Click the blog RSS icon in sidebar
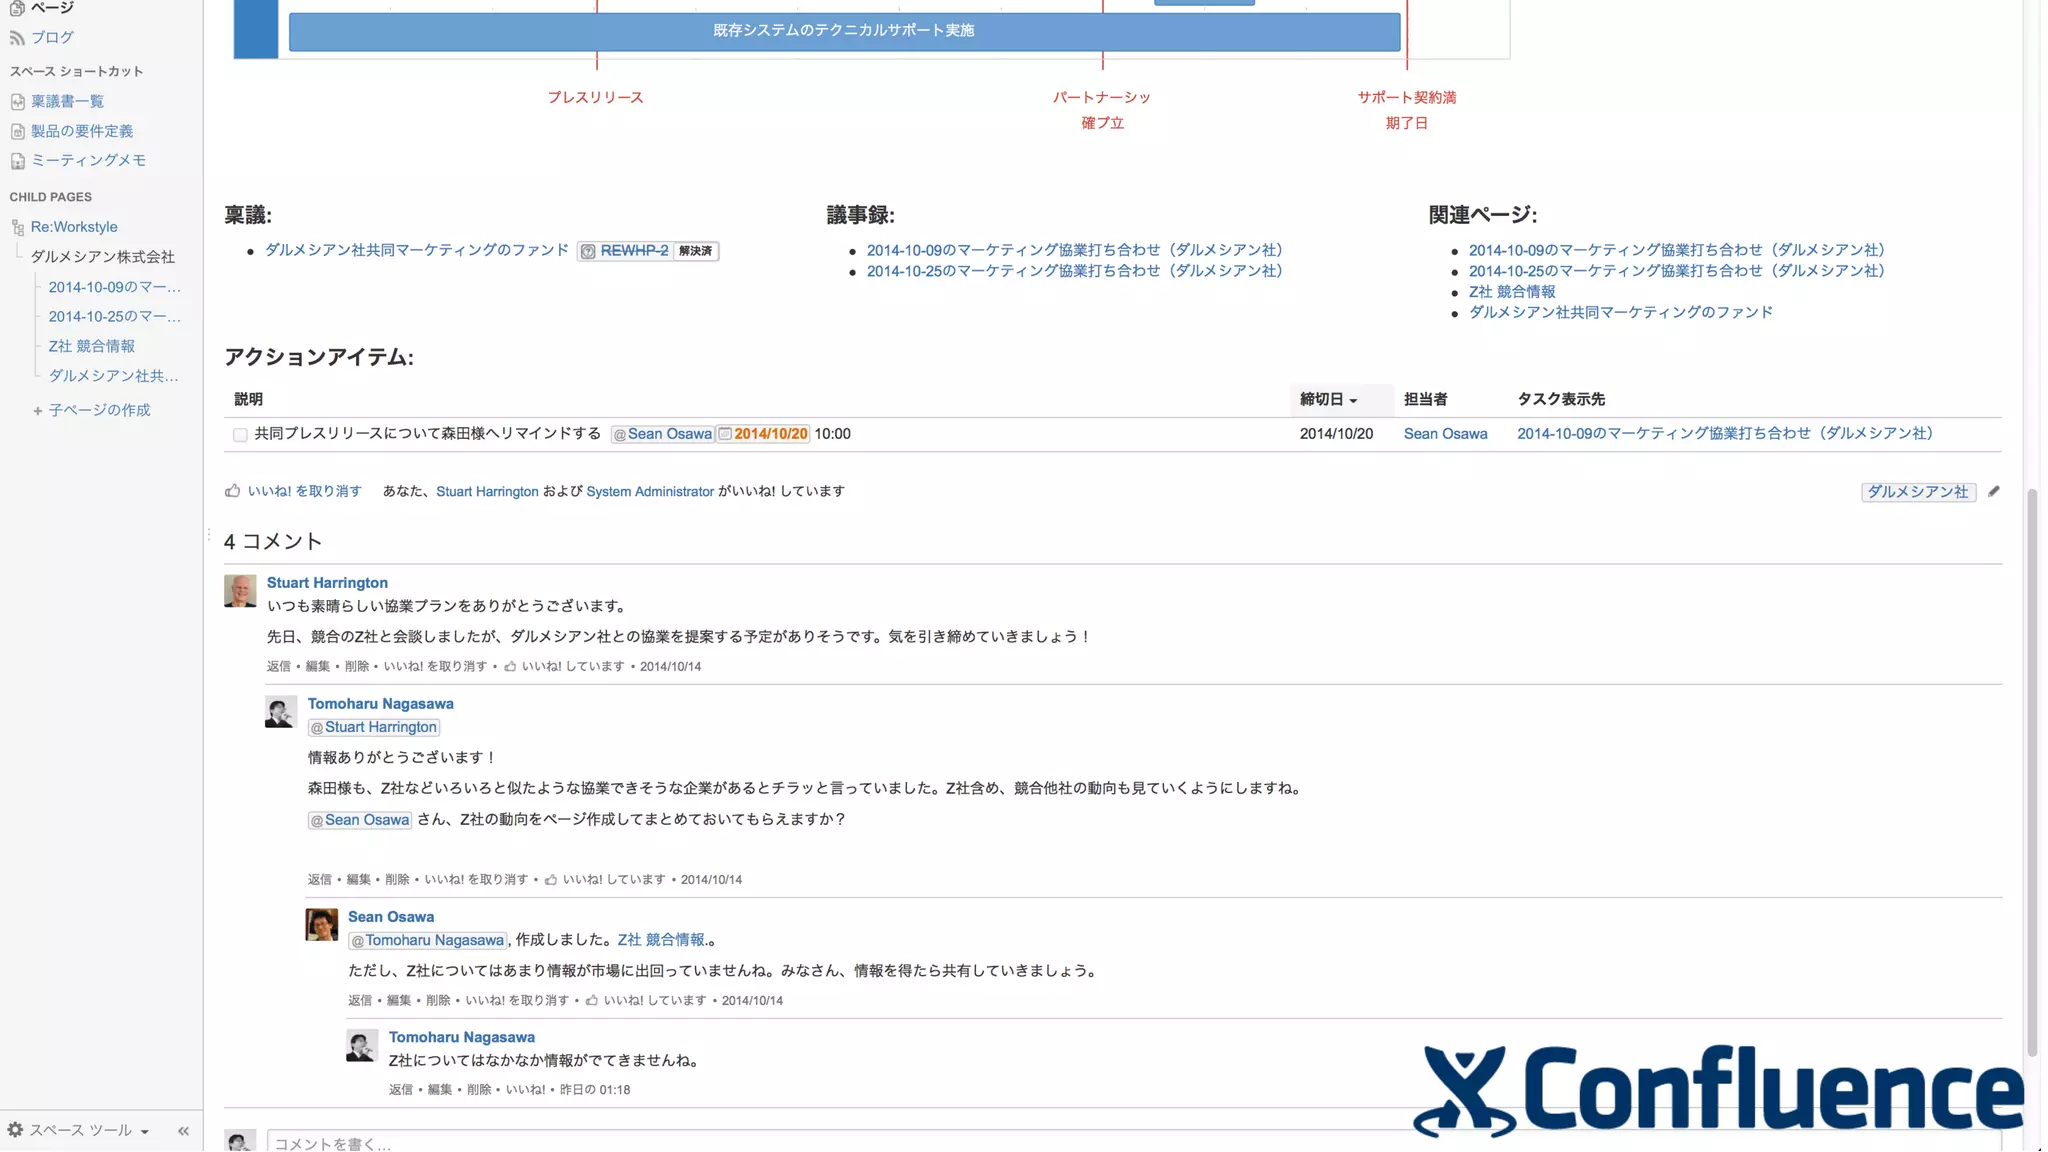2048x1152 pixels. coord(17,38)
